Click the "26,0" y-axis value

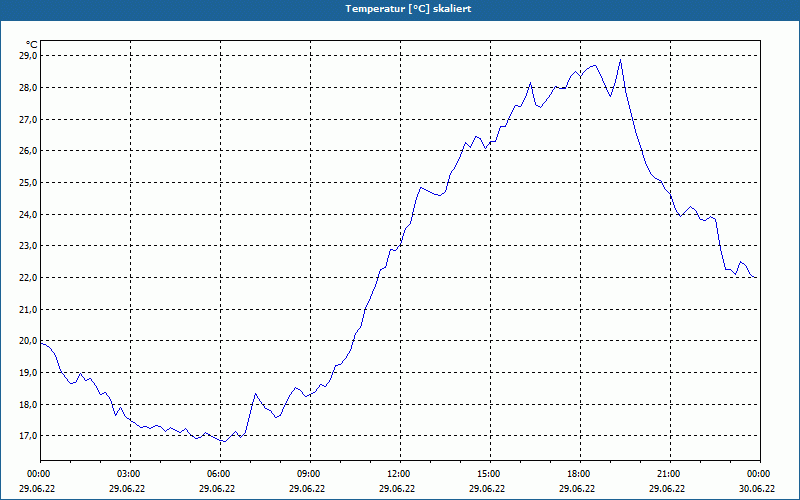pyautogui.click(x=28, y=151)
